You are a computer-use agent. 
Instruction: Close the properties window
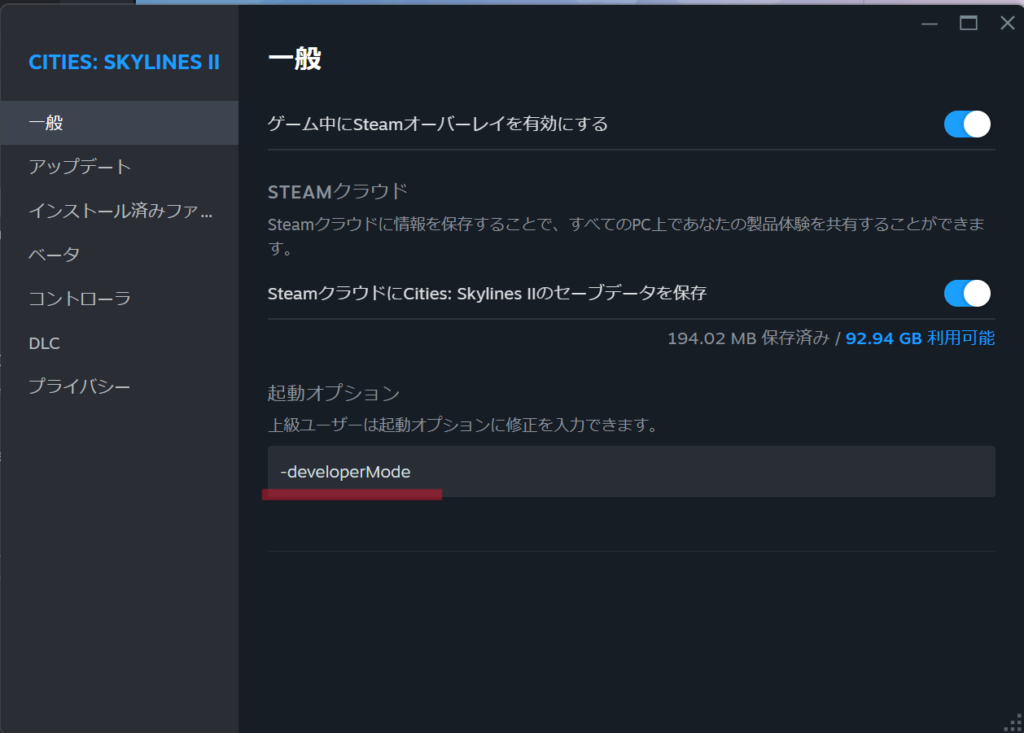pos(1007,24)
